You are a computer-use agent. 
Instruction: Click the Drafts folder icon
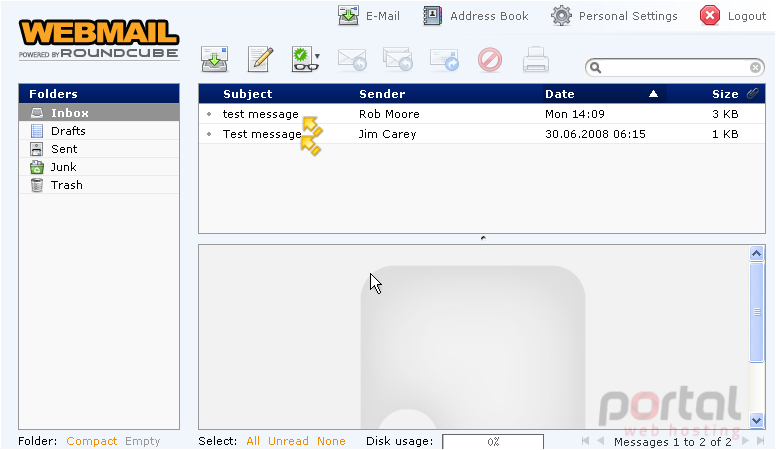pyautogui.click(x=37, y=131)
